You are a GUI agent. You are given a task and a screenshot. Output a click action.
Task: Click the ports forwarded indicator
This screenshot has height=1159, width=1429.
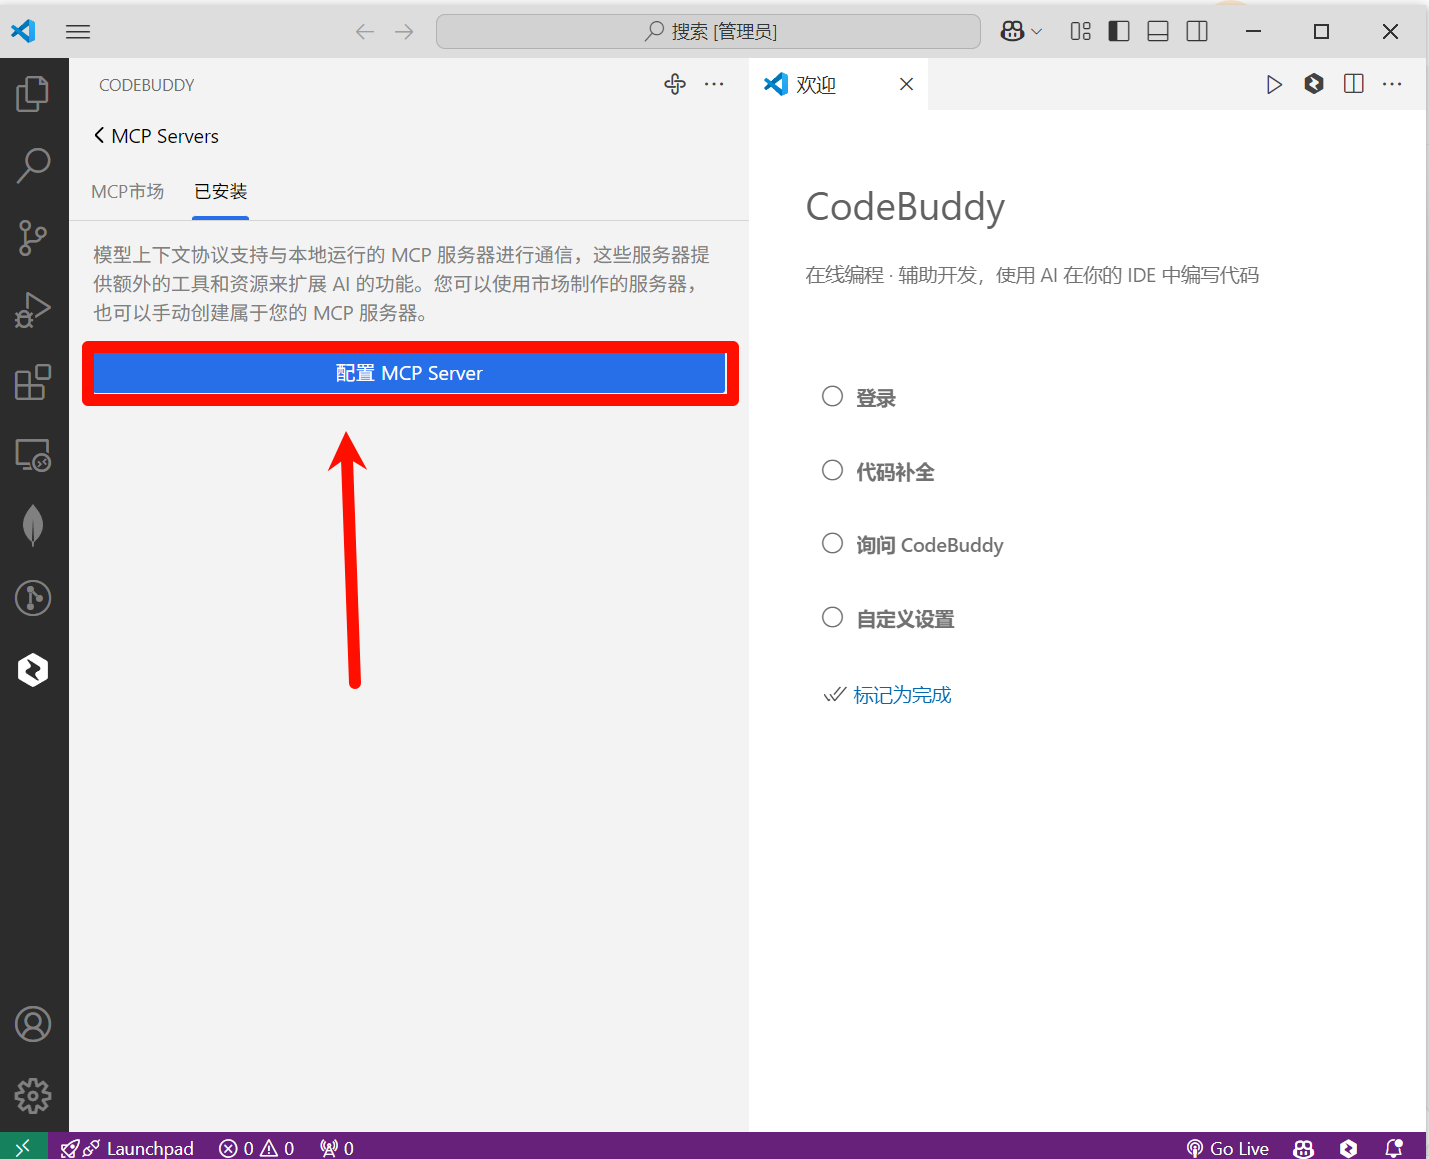pos(337,1148)
